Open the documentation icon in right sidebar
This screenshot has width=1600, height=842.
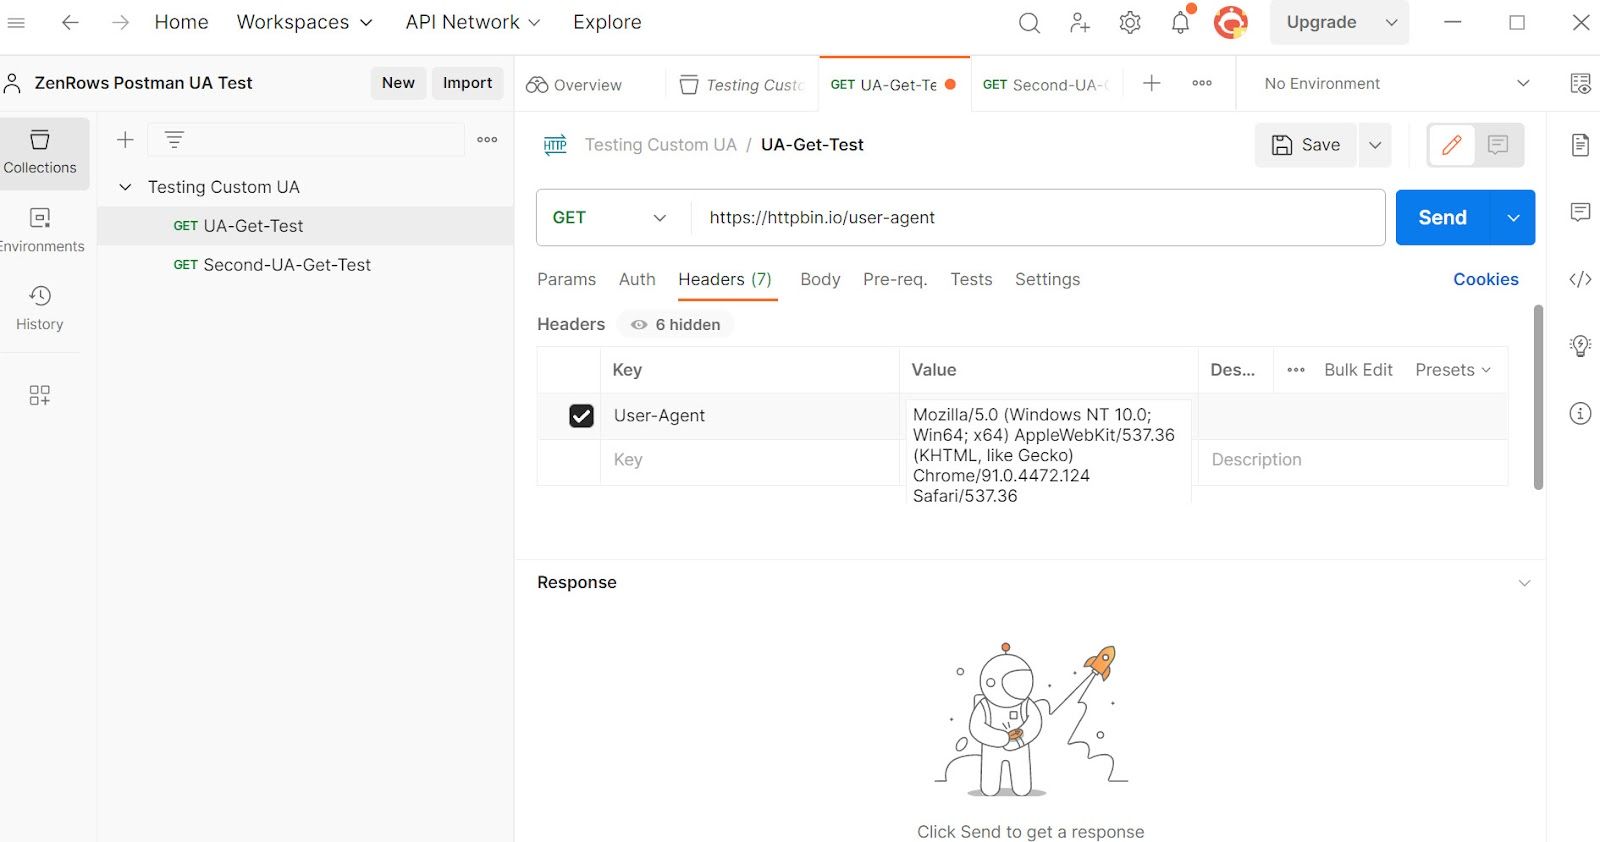pos(1580,145)
